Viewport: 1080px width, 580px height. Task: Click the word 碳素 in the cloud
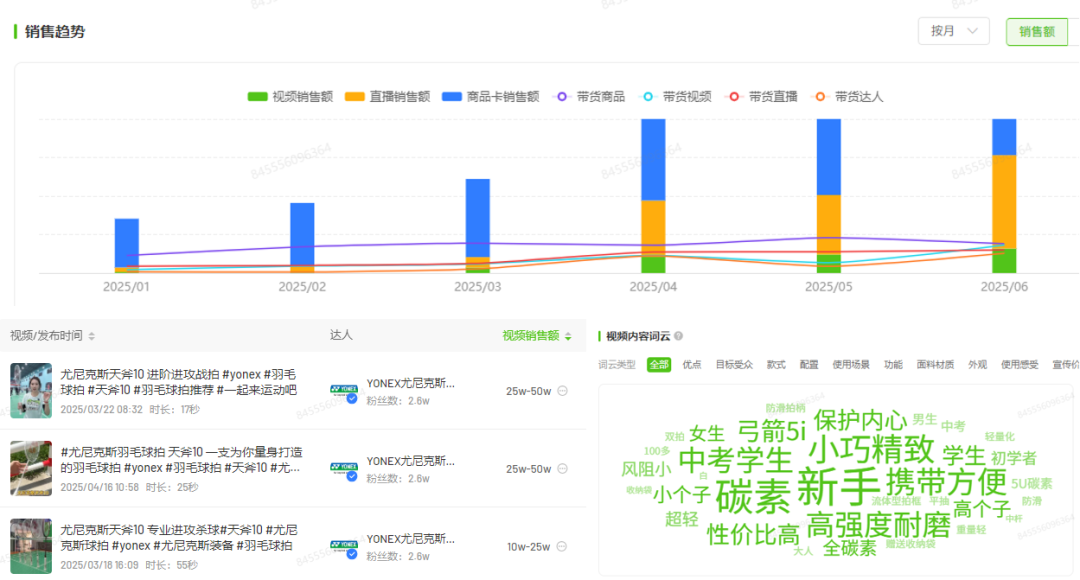754,496
